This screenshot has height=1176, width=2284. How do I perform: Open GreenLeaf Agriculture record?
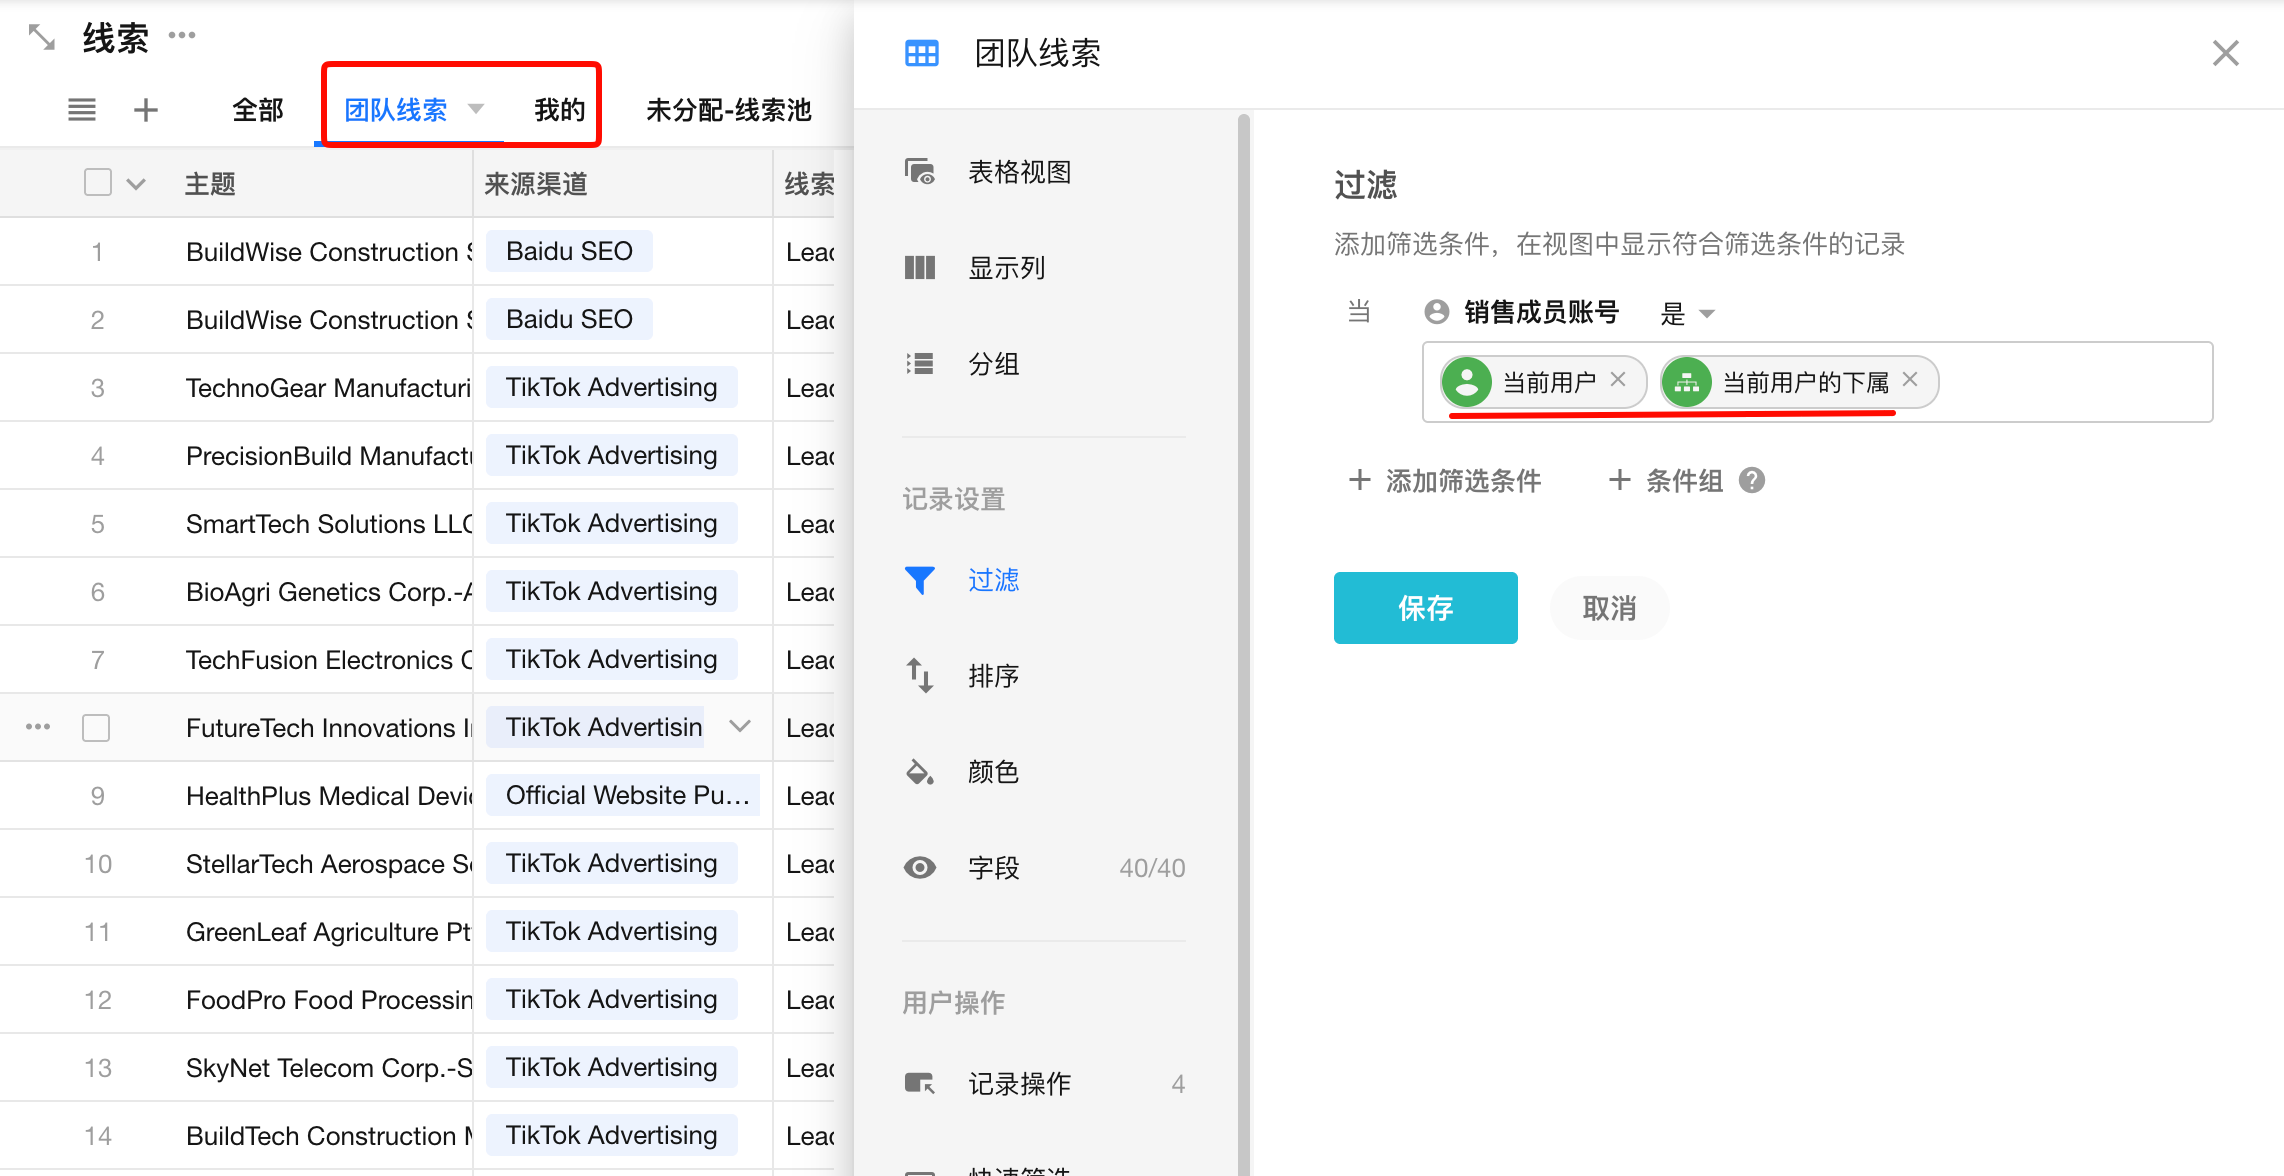[328, 932]
